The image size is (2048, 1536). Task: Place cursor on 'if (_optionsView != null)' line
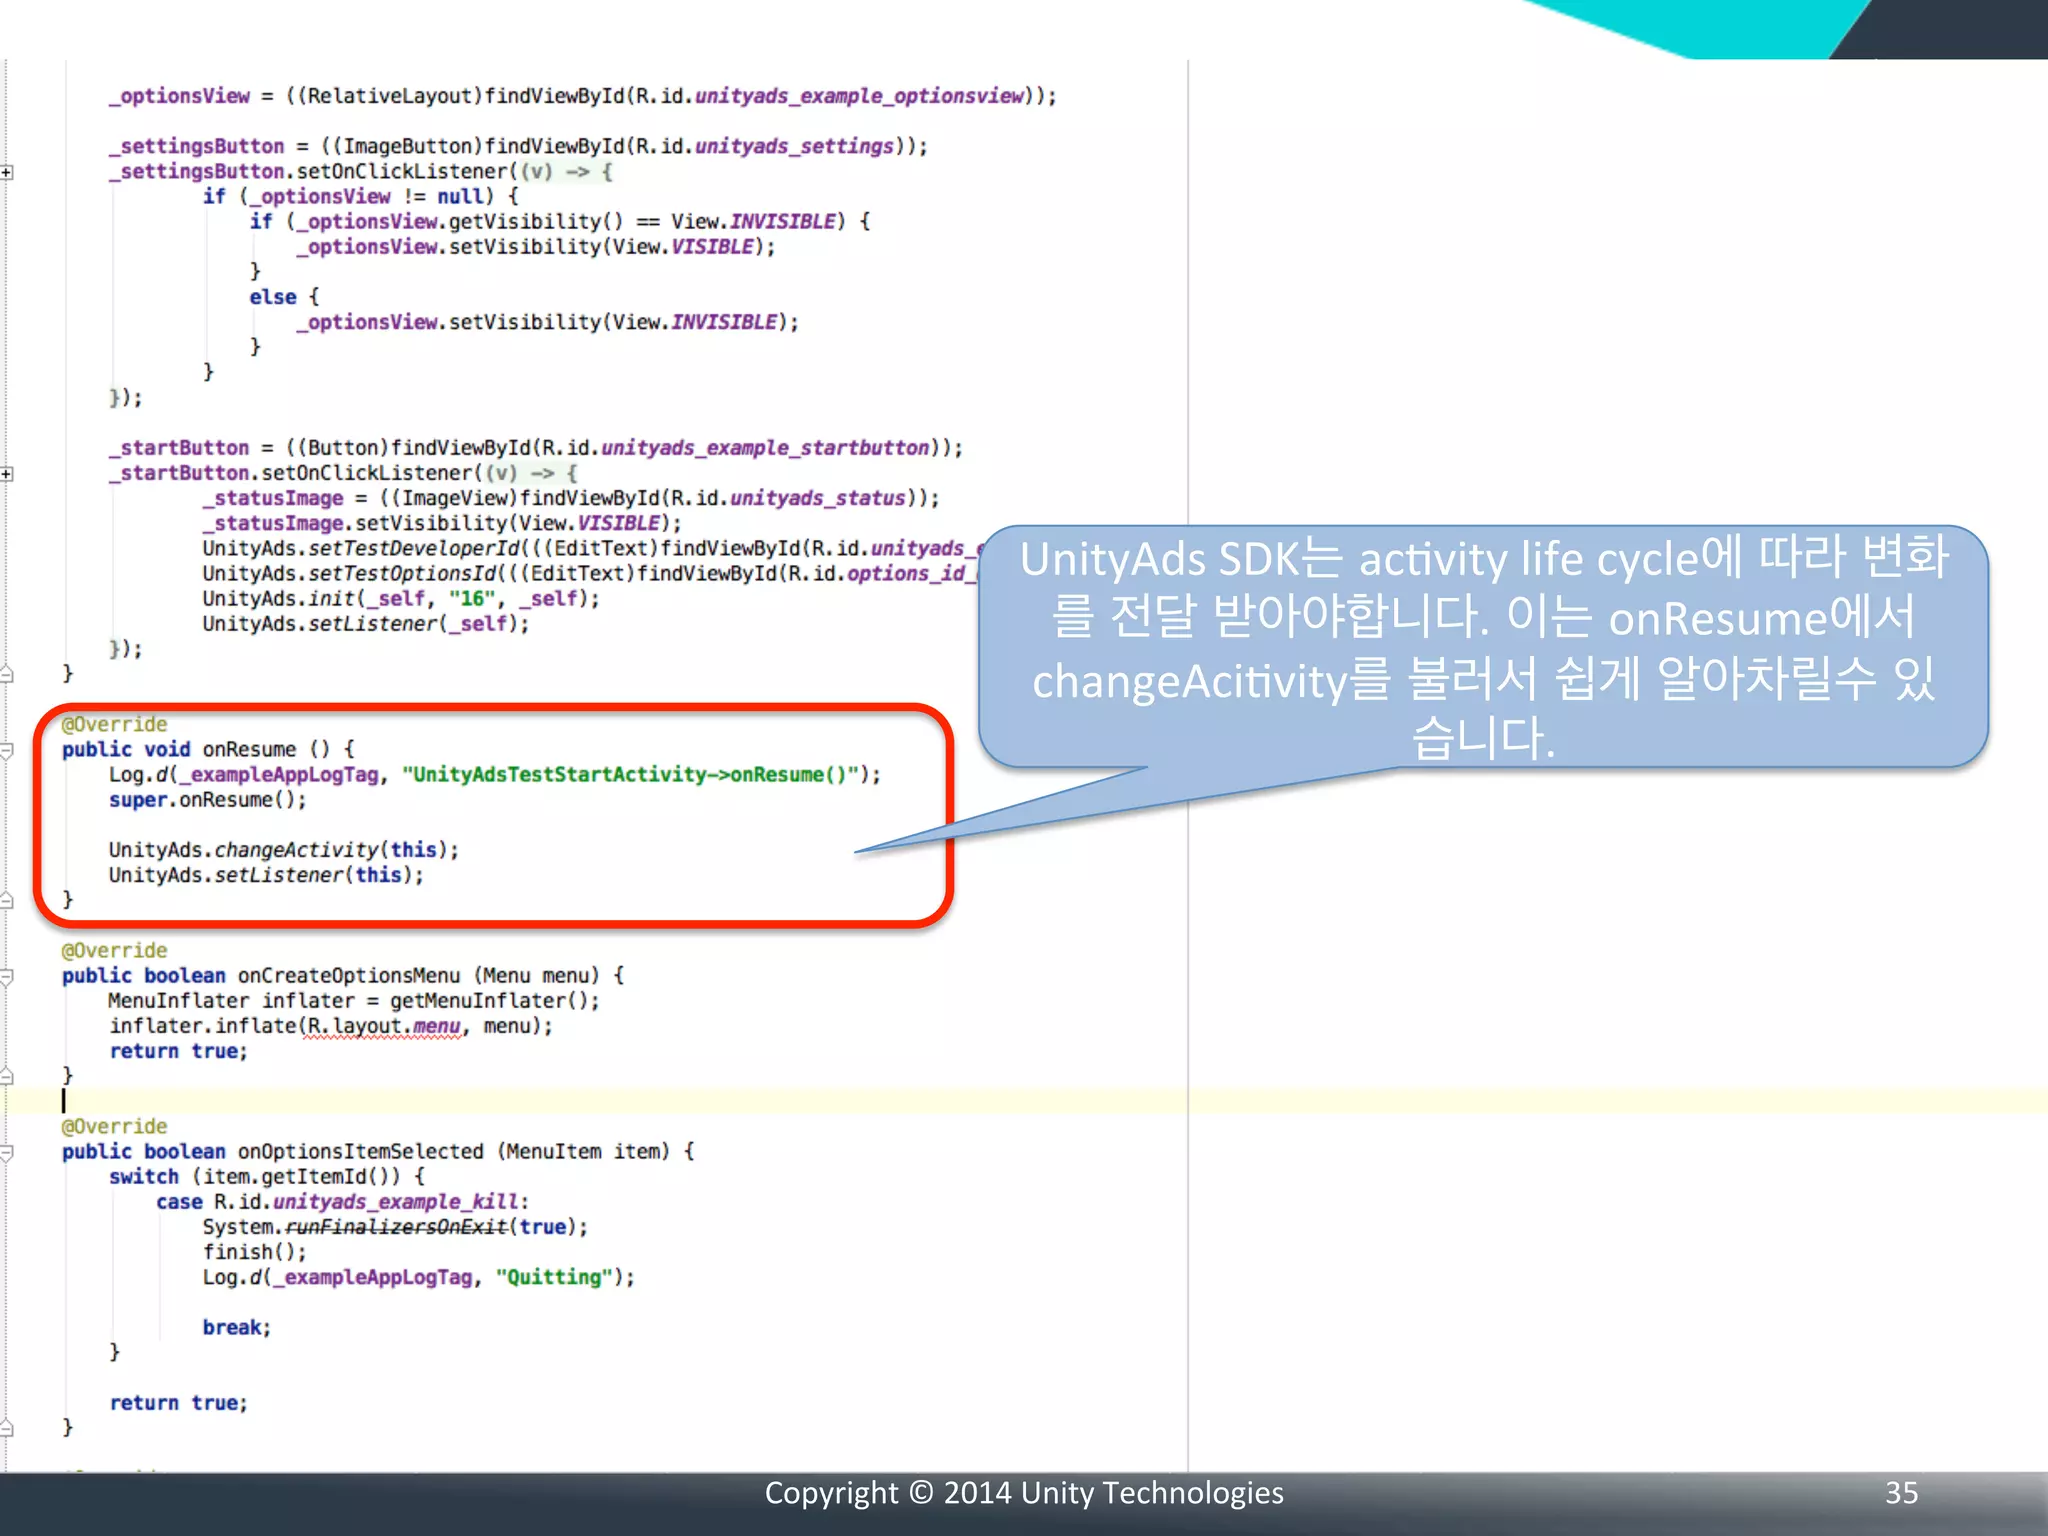point(360,196)
